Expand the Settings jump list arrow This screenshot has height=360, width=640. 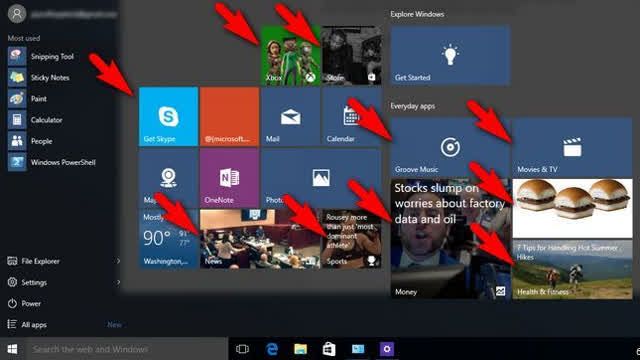pyautogui.click(x=118, y=282)
